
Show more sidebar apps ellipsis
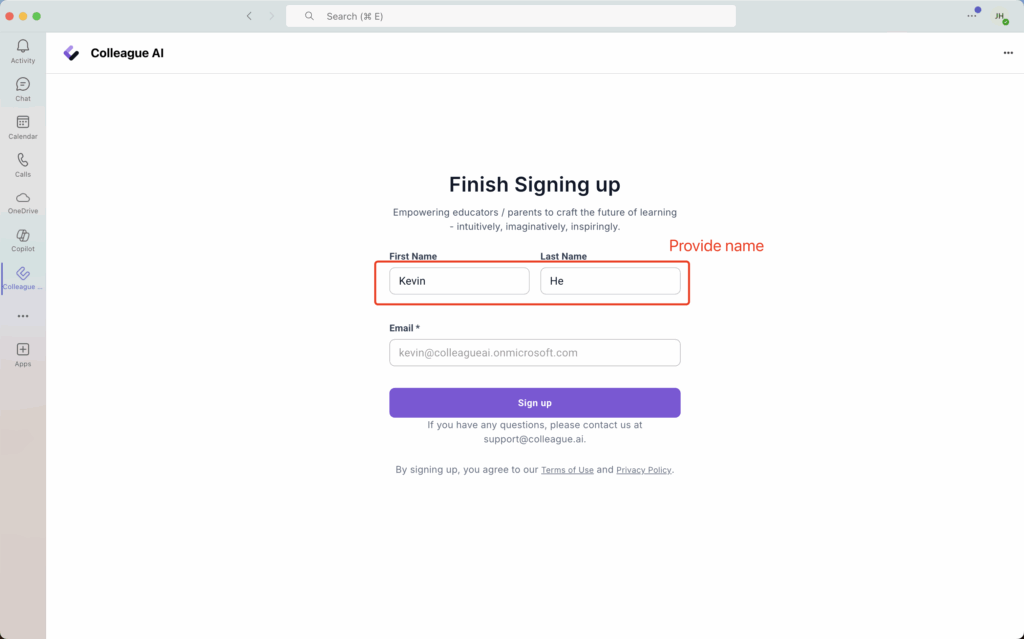pyautogui.click(x=23, y=316)
